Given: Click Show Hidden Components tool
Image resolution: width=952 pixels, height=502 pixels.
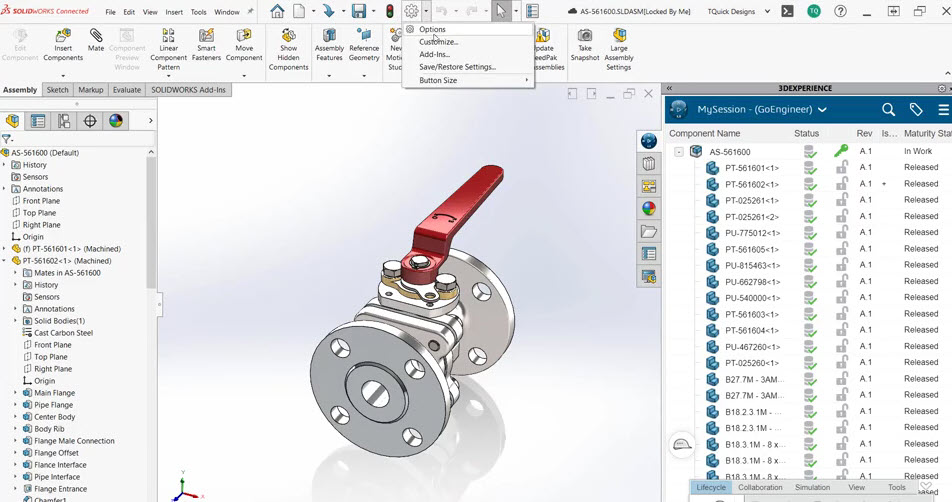Looking at the screenshot, I should (x=288, y=49).
